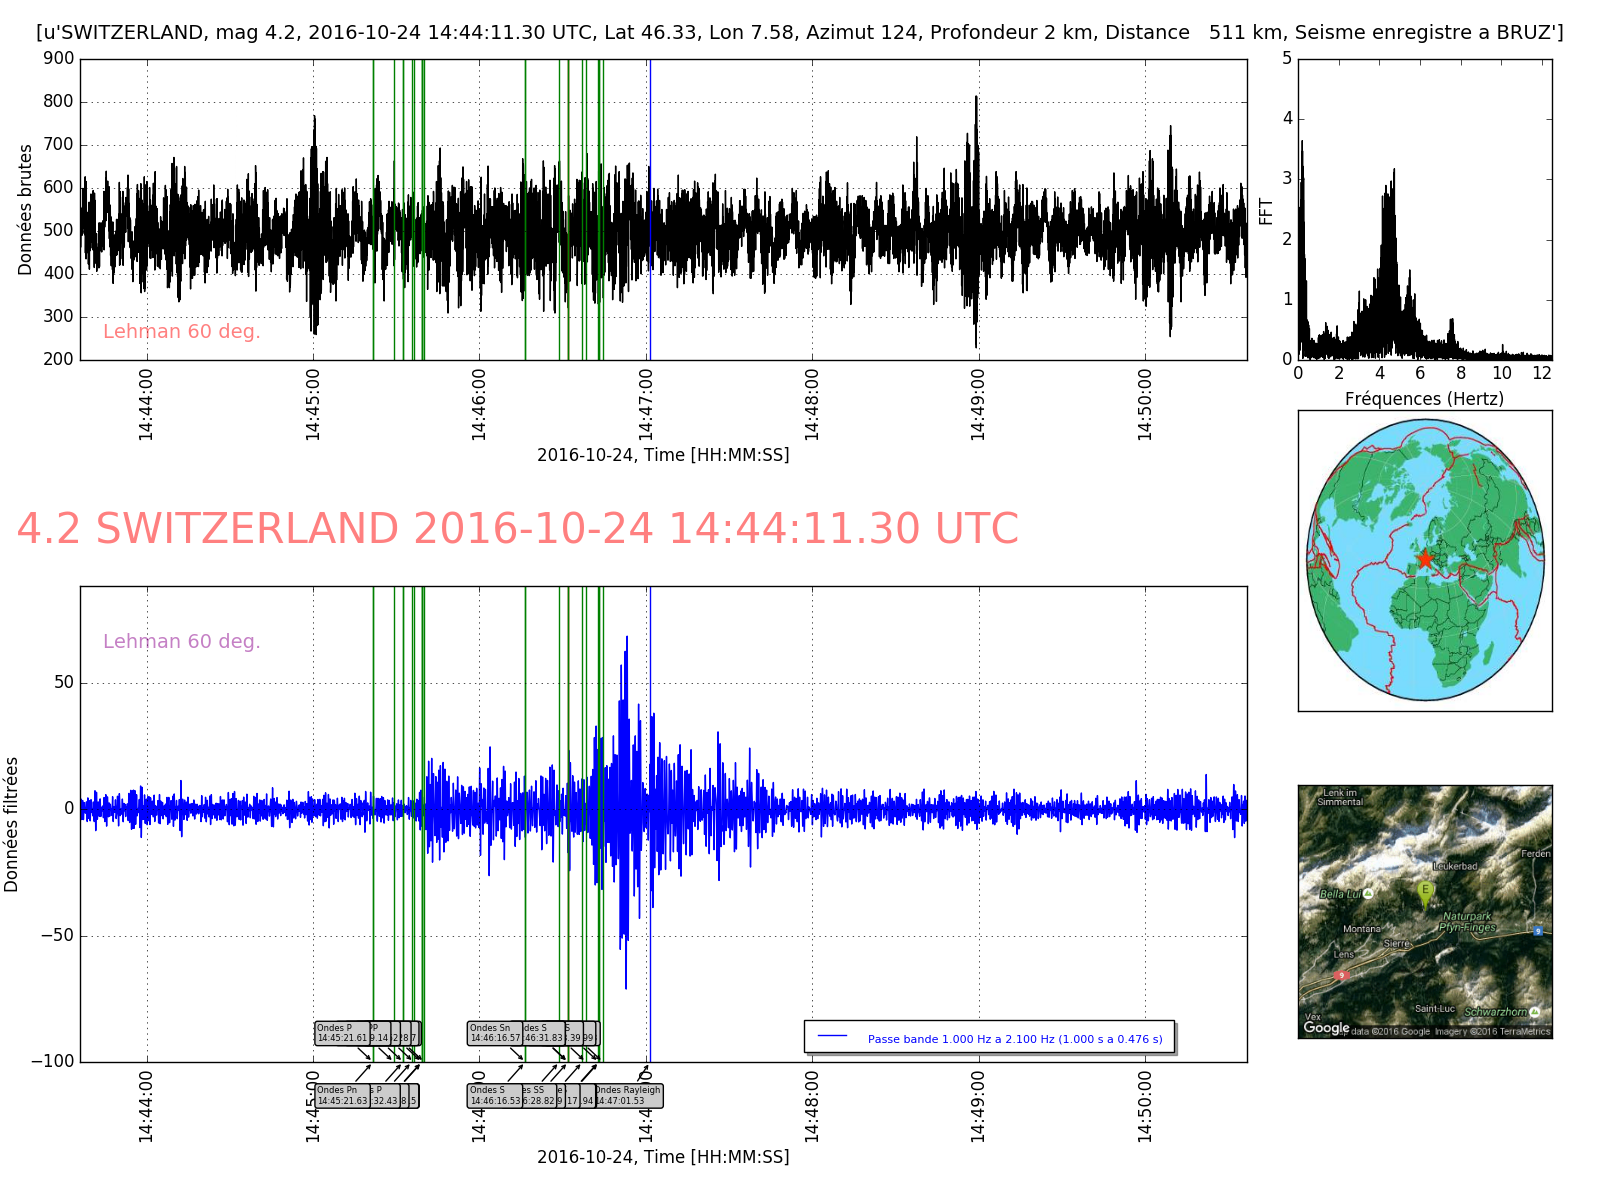1600x1180 pixels.
Task: Click the Ondes P annotation box
Action: pos(341,1033)
